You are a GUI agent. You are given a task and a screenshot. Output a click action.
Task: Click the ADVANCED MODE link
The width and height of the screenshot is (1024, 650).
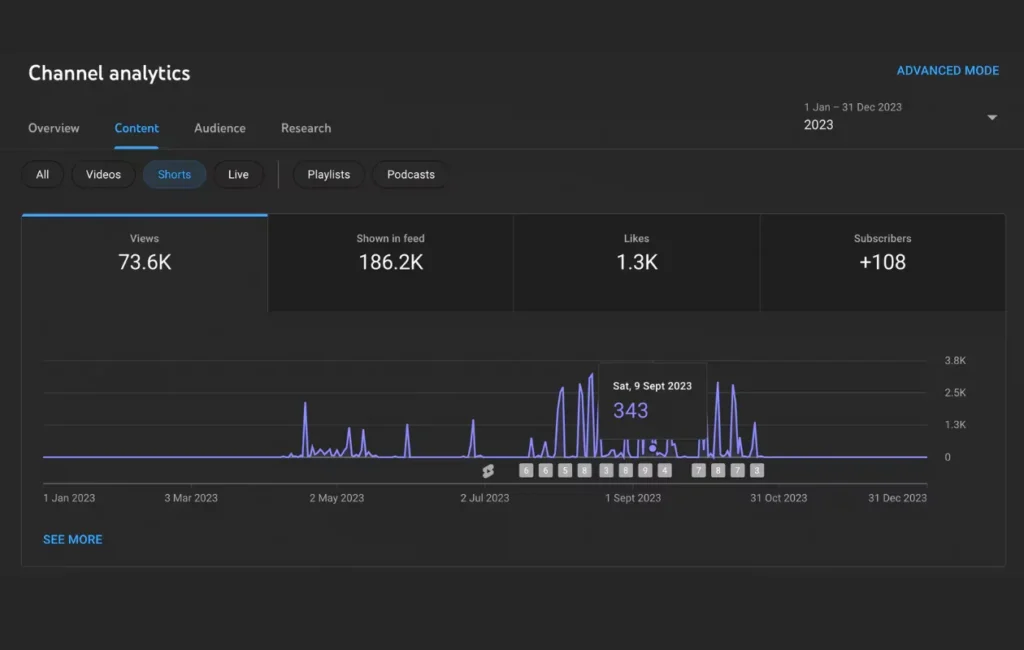coord(947,71)
